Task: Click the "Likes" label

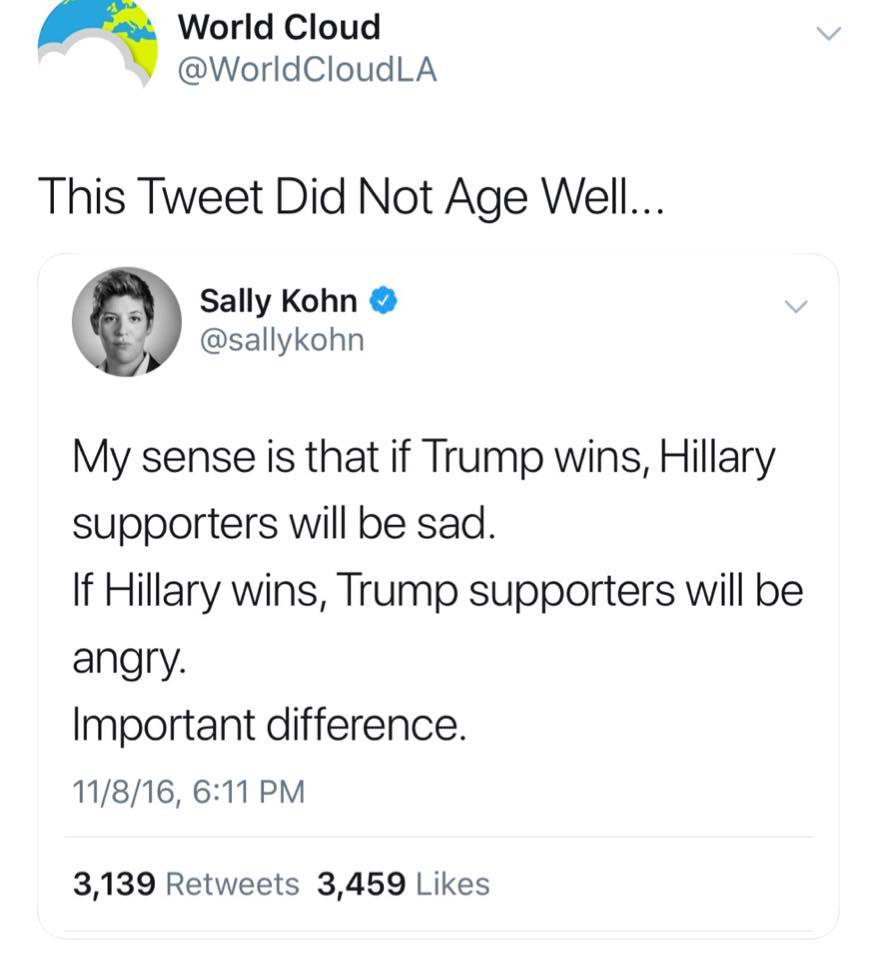Action: point(452,884)
